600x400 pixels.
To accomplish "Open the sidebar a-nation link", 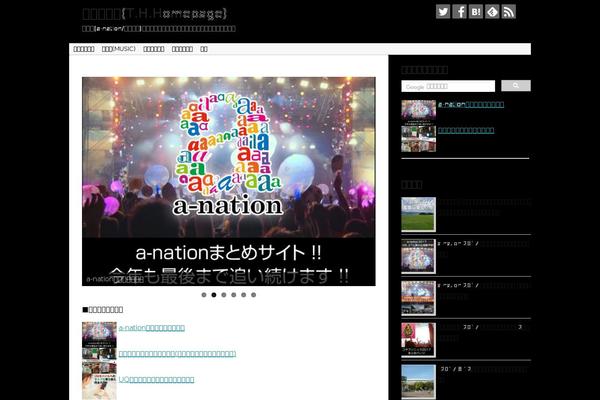I will pos(471,104).
